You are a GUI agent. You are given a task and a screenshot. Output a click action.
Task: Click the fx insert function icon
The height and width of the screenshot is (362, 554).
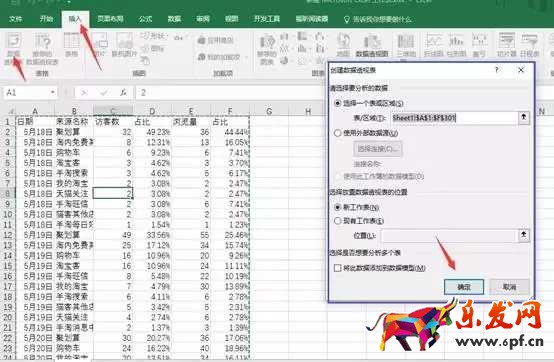pos(123,93)
